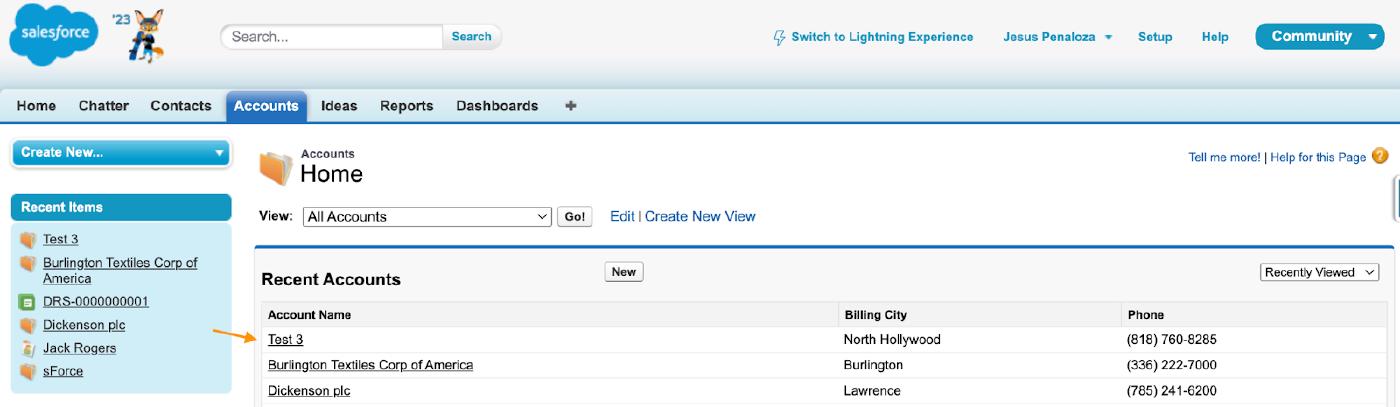Expand the Community app menu arrow
The image size is (1400, 407).
[1370, 37]
